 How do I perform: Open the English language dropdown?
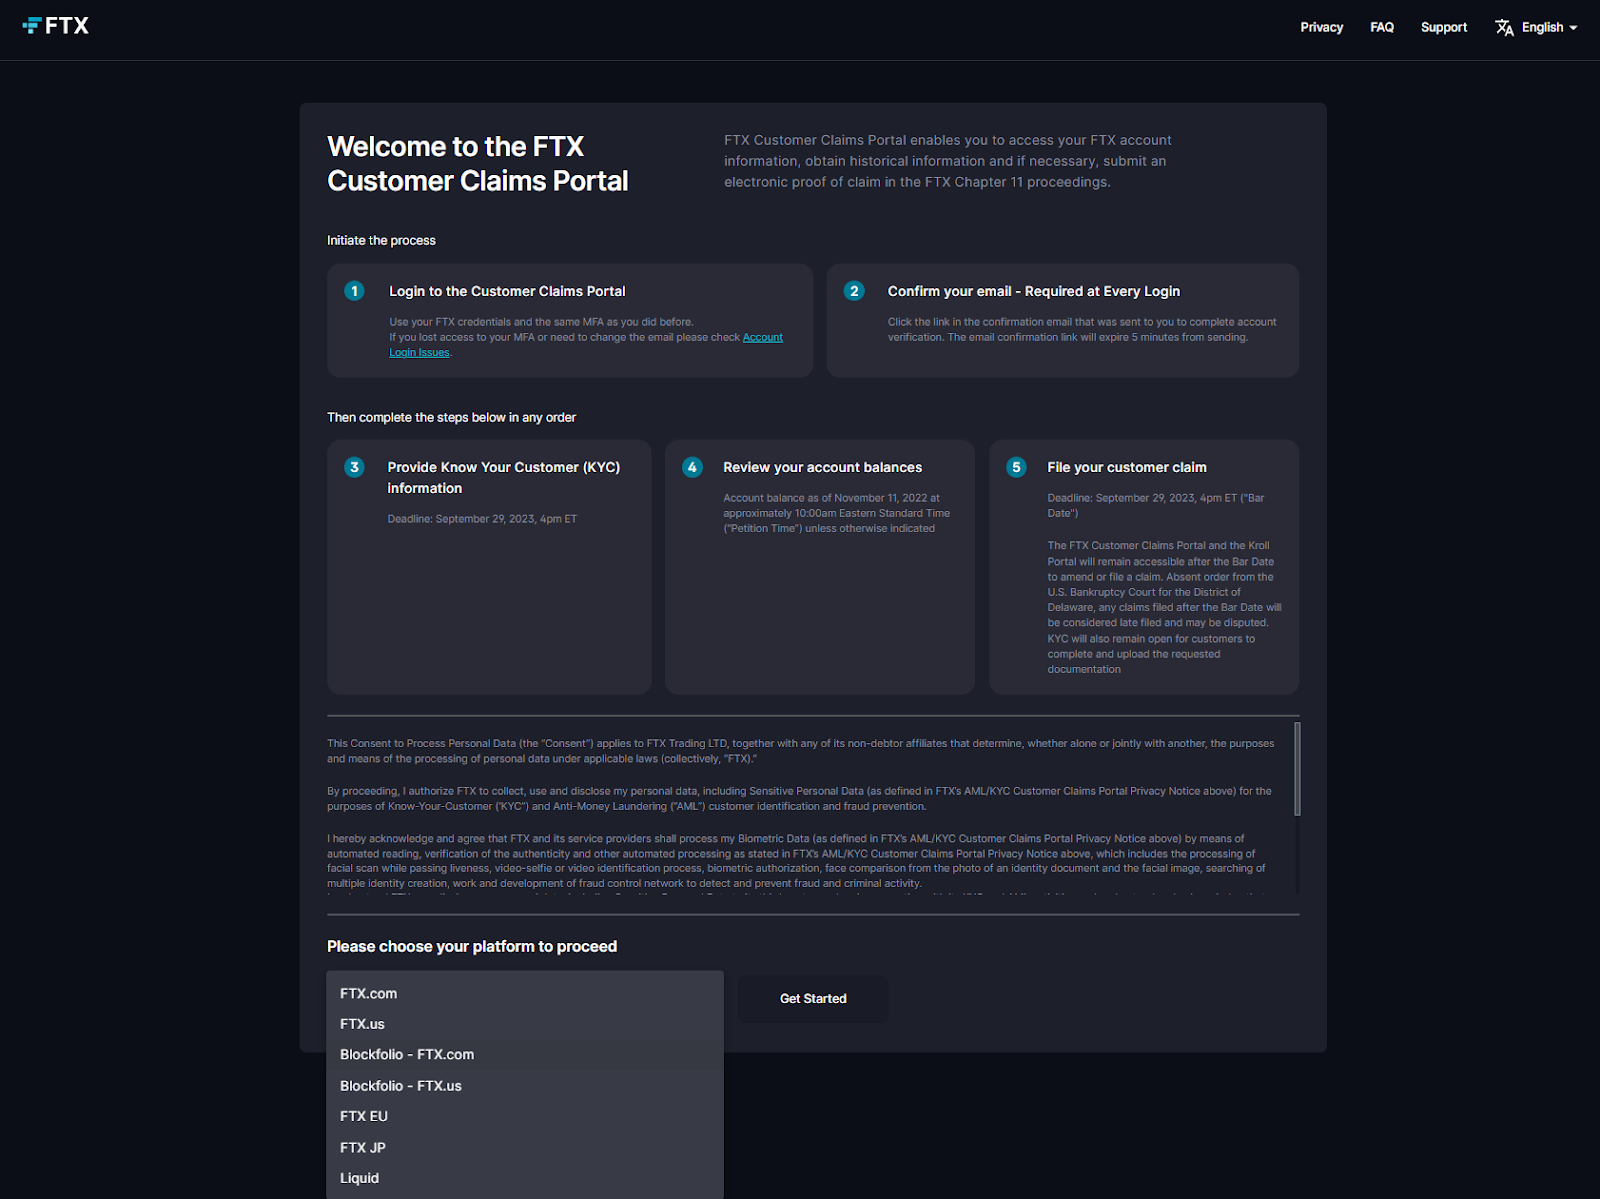pyautogui.click(x=1549, y=28)
